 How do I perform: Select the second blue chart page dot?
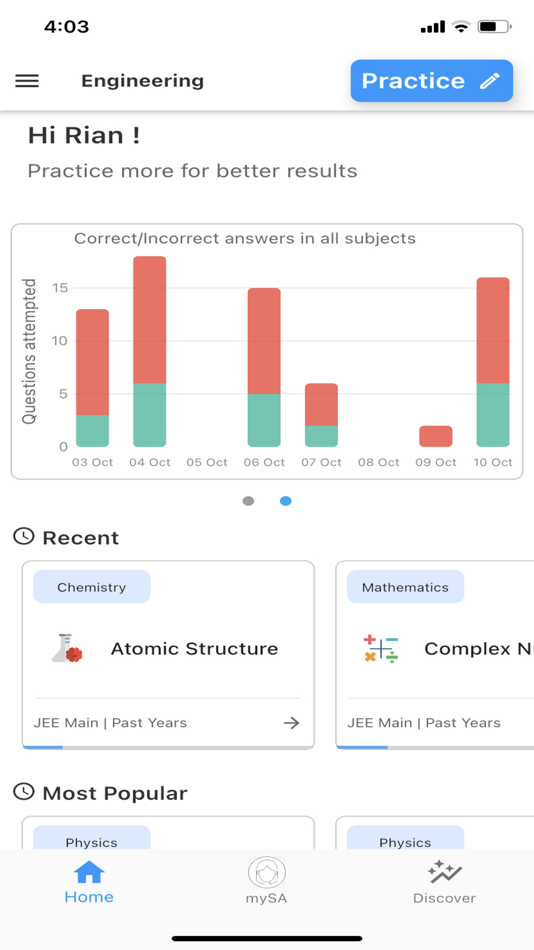(285, 501)
